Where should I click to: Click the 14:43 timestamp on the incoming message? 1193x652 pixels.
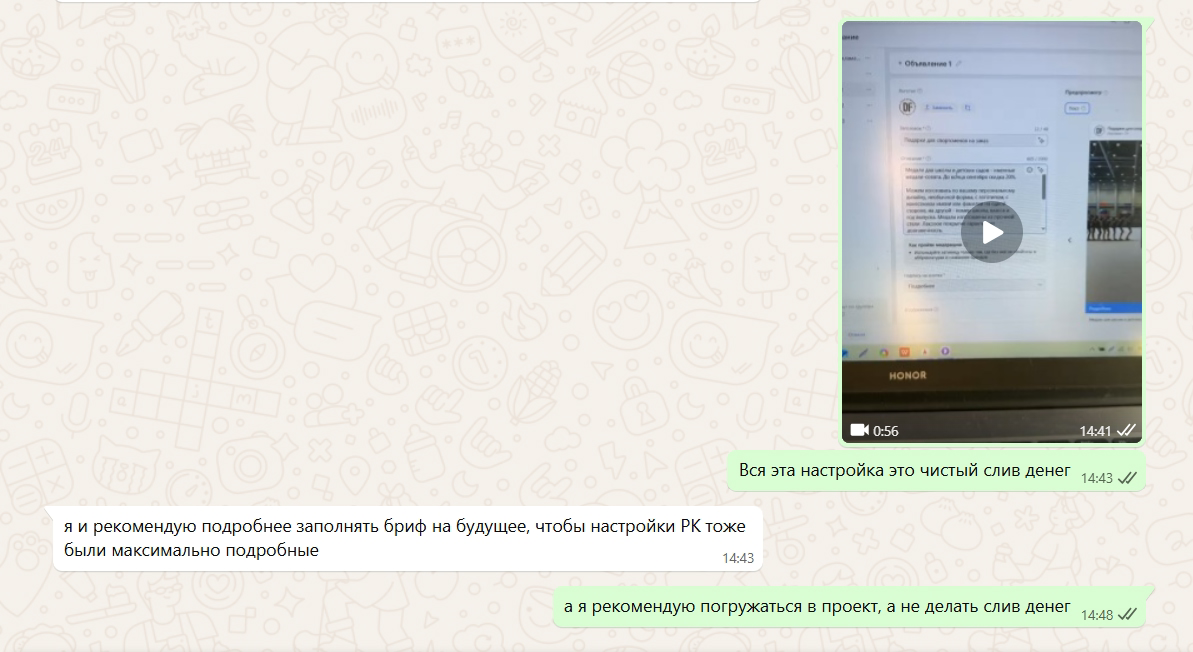pyautogui.click(x=737, y=558)
